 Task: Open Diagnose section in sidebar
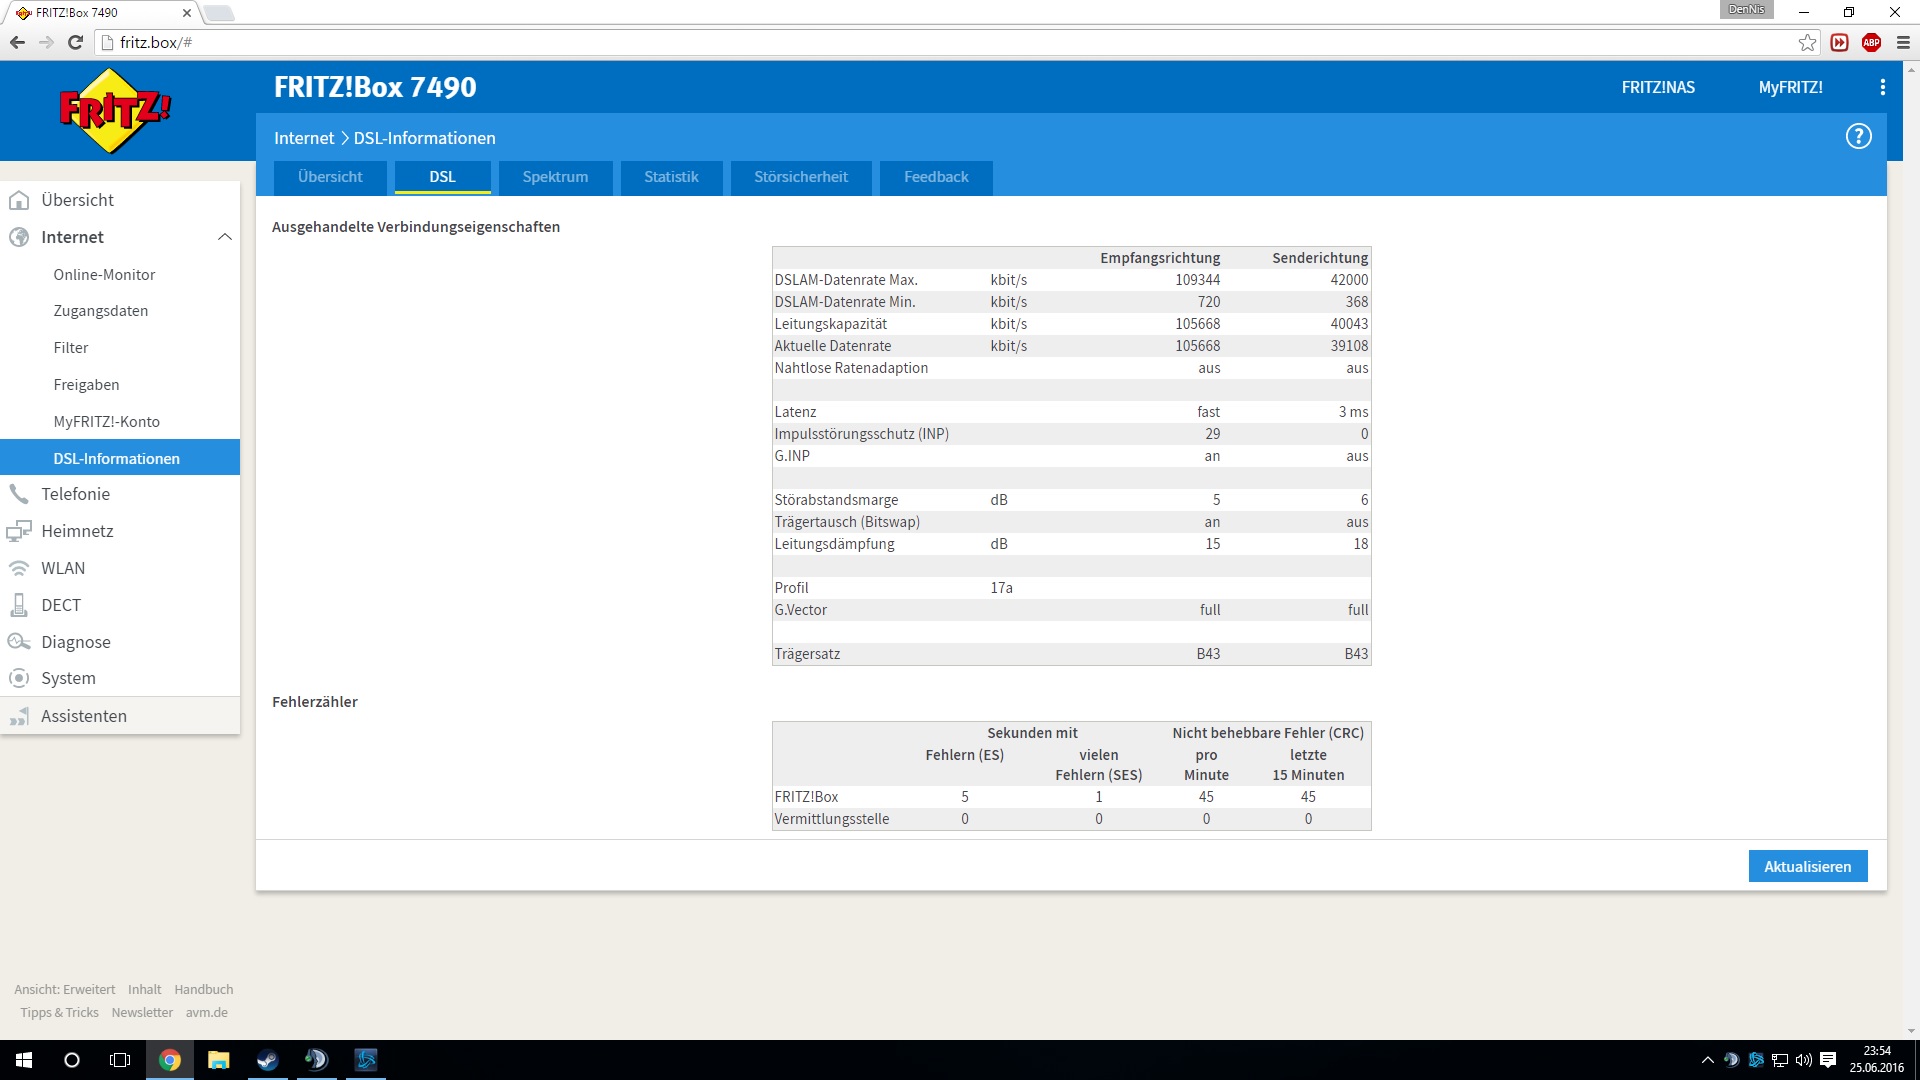click(x=75, y=642)
